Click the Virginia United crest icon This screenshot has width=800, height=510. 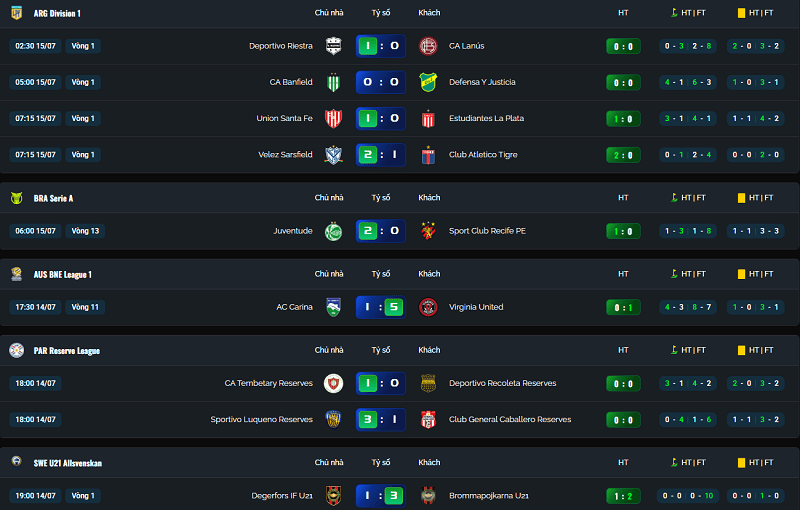pyautogui.click(x=428, y=307)
